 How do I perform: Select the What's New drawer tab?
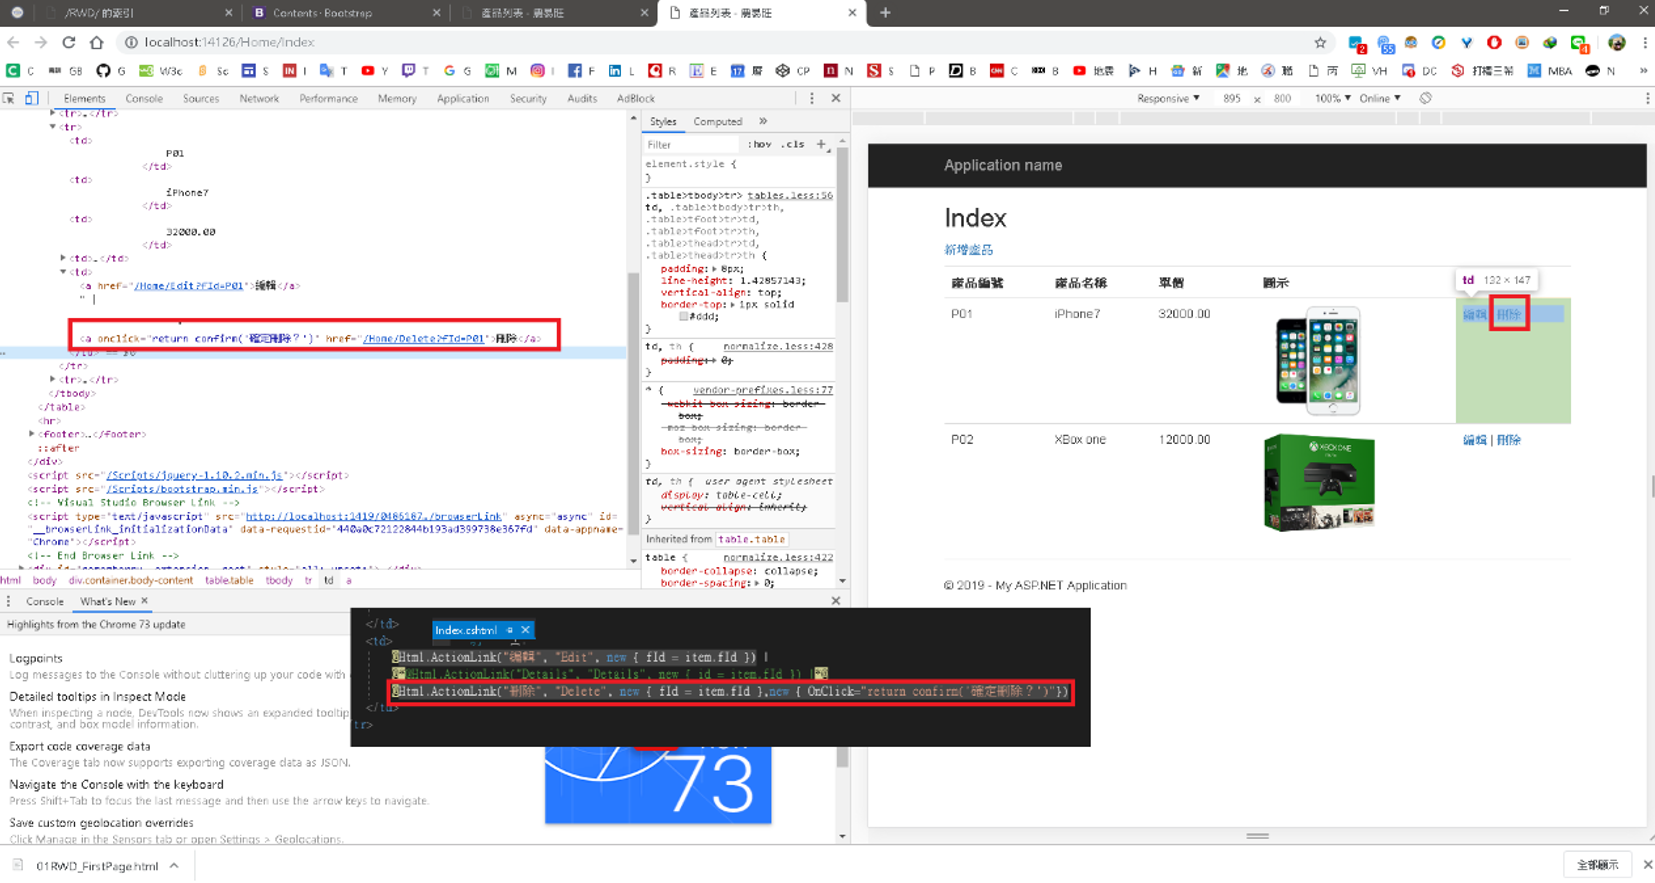click(107, 601)
